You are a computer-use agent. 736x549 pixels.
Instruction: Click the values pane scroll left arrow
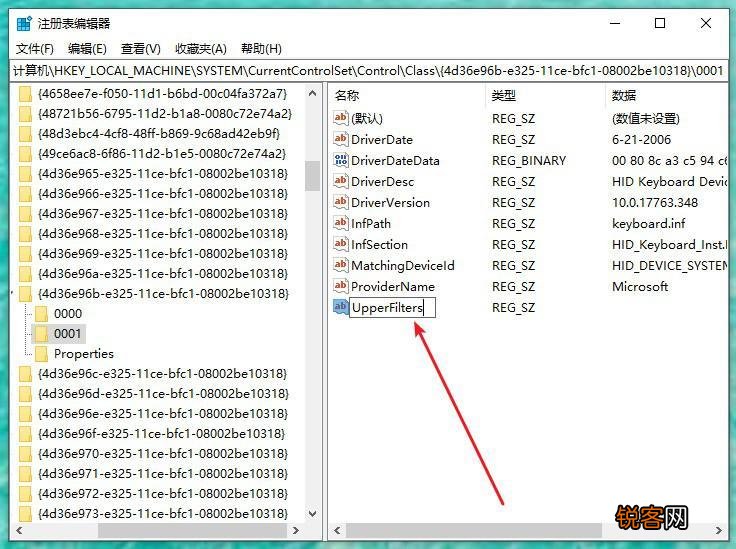coord(337,531)
